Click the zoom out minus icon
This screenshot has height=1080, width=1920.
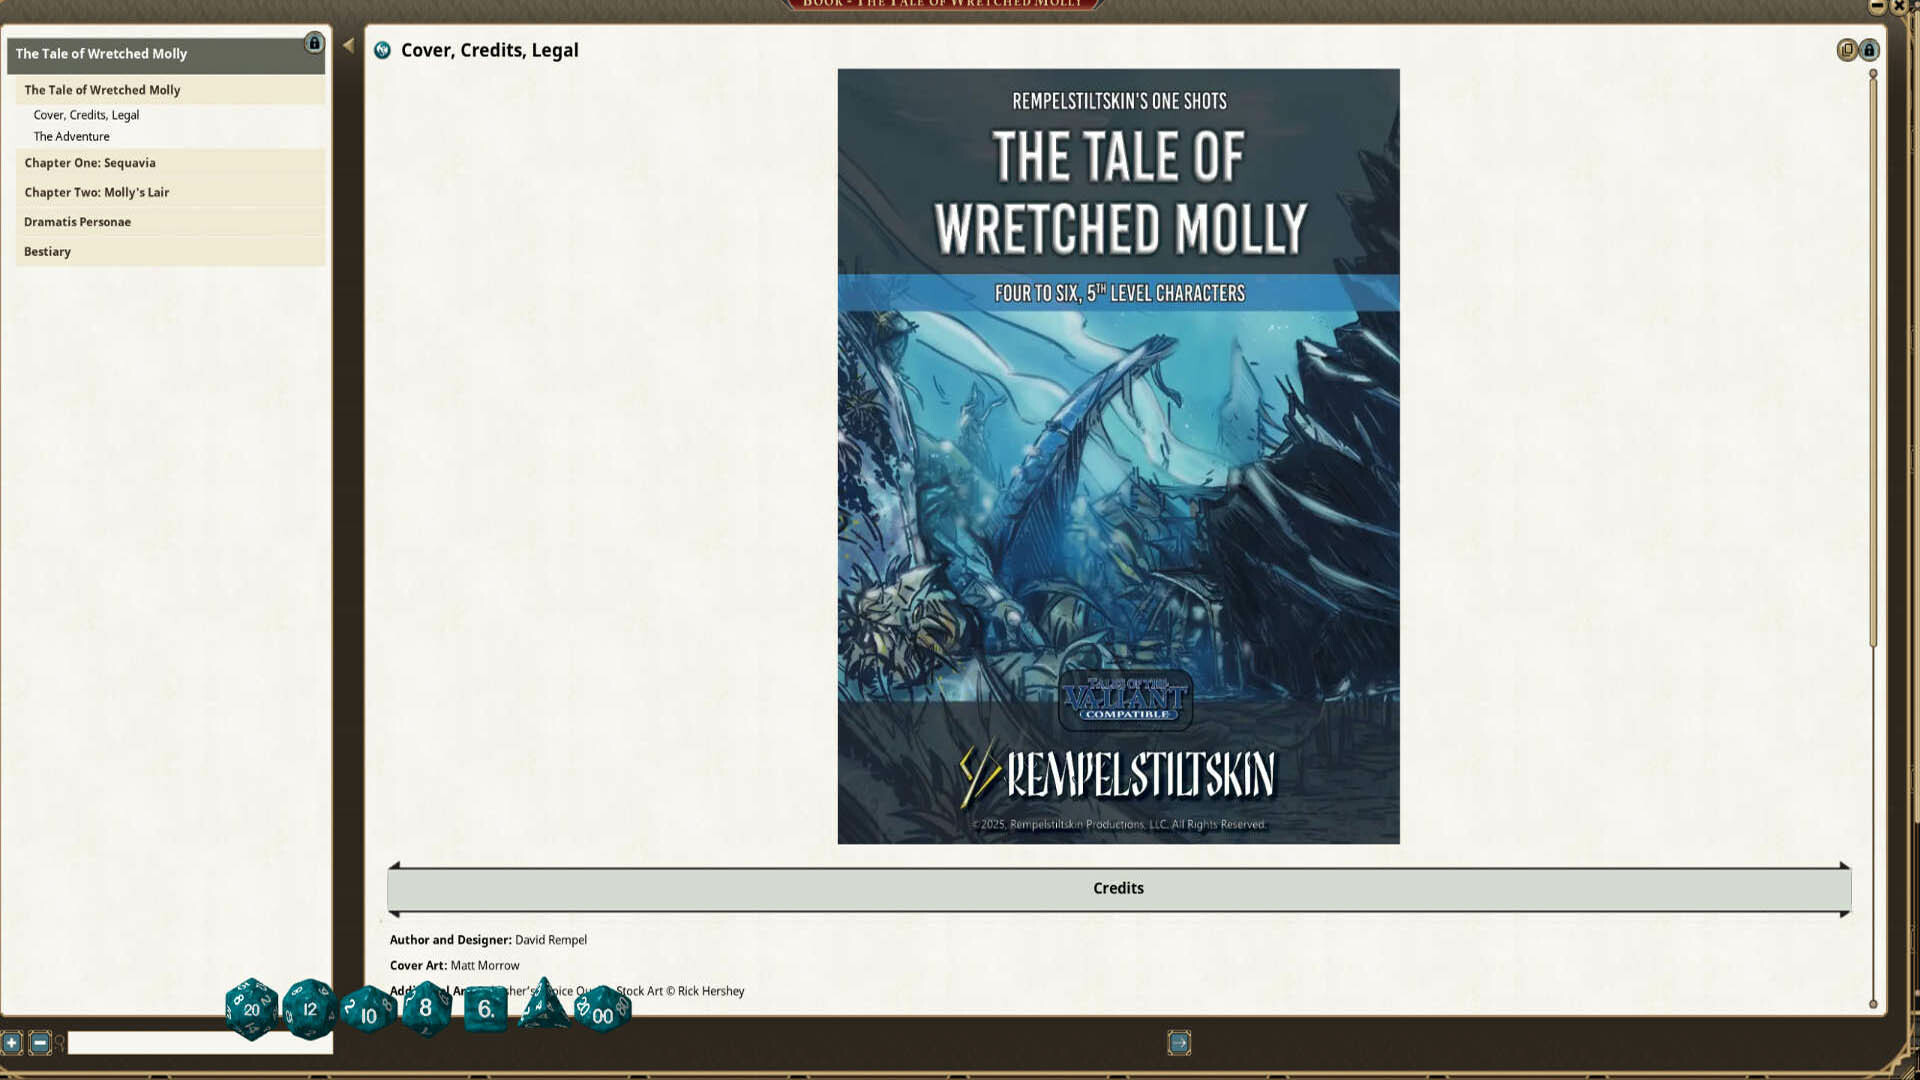38,1044
